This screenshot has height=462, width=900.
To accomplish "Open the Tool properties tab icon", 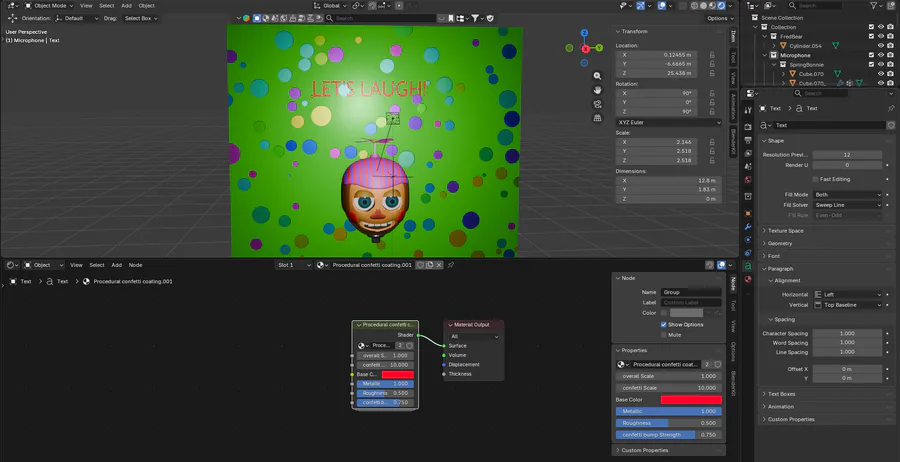I will pos(748,110).
